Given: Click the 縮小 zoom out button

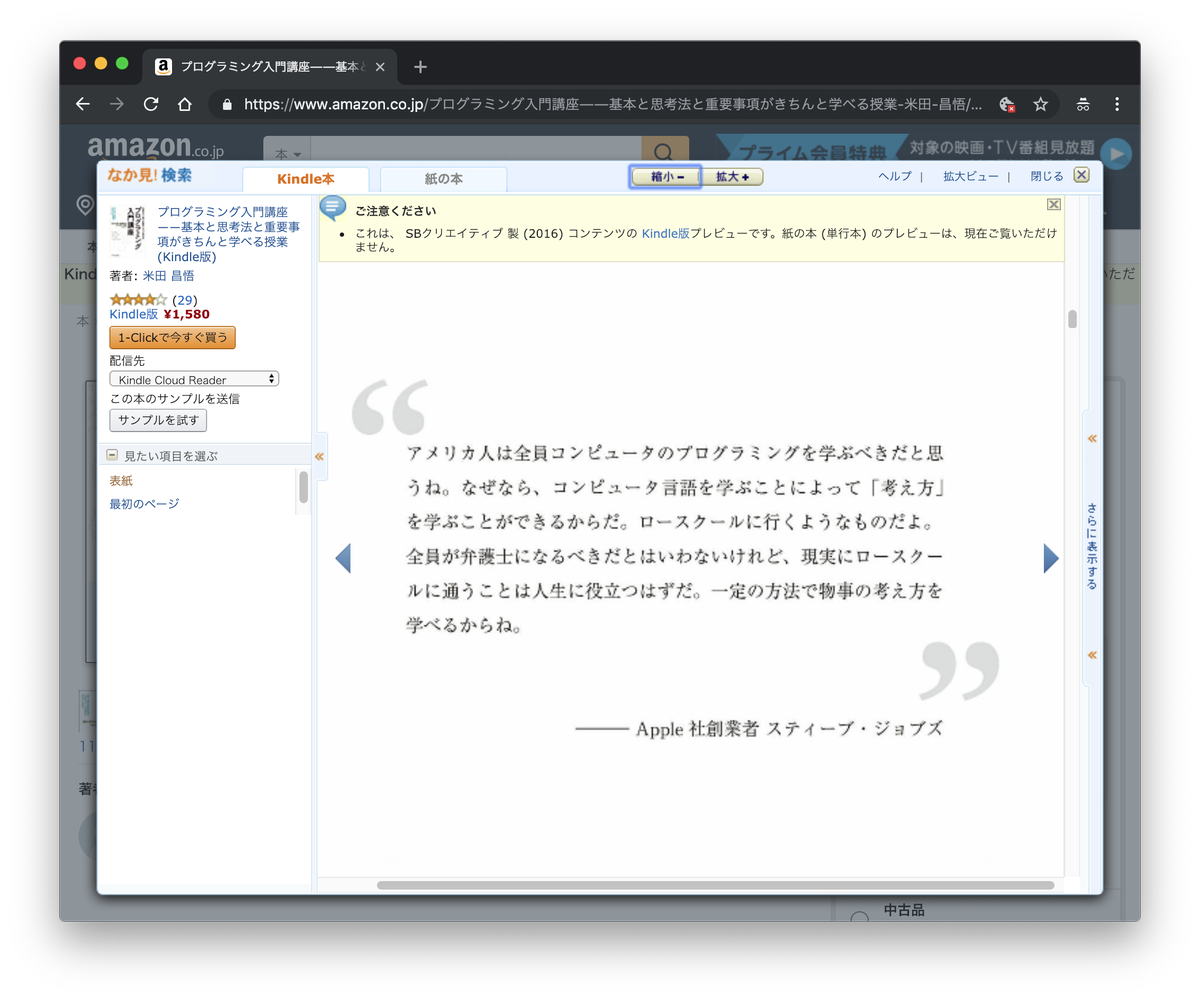Looking at the screenshot, I should click(x=665, y=177).
